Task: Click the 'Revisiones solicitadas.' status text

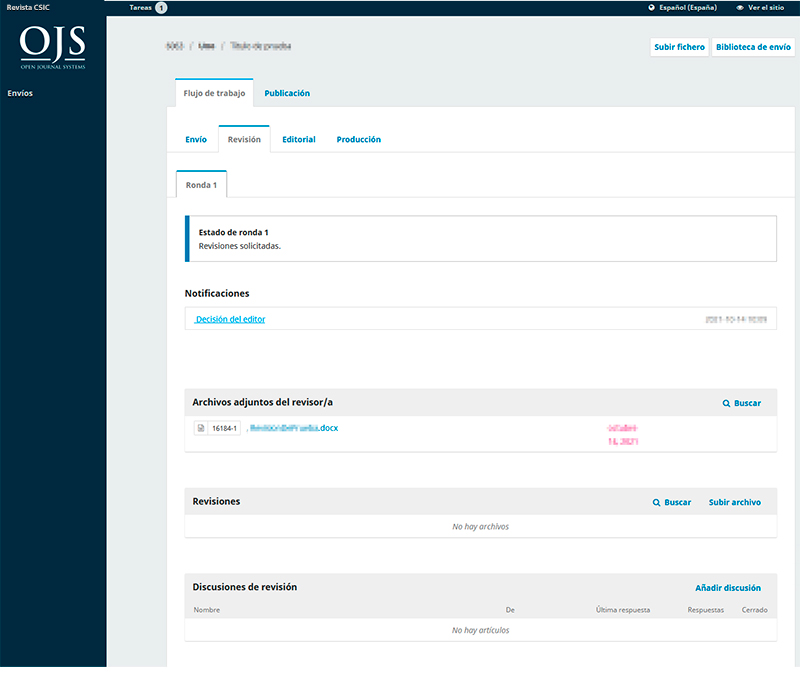Action: (x=239, y=246)
